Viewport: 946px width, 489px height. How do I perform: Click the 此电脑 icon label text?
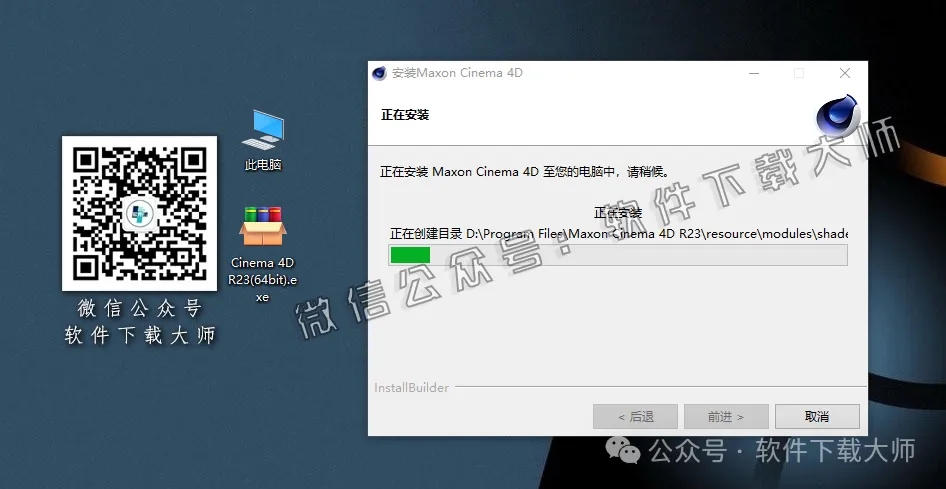(x=263, y=165)
